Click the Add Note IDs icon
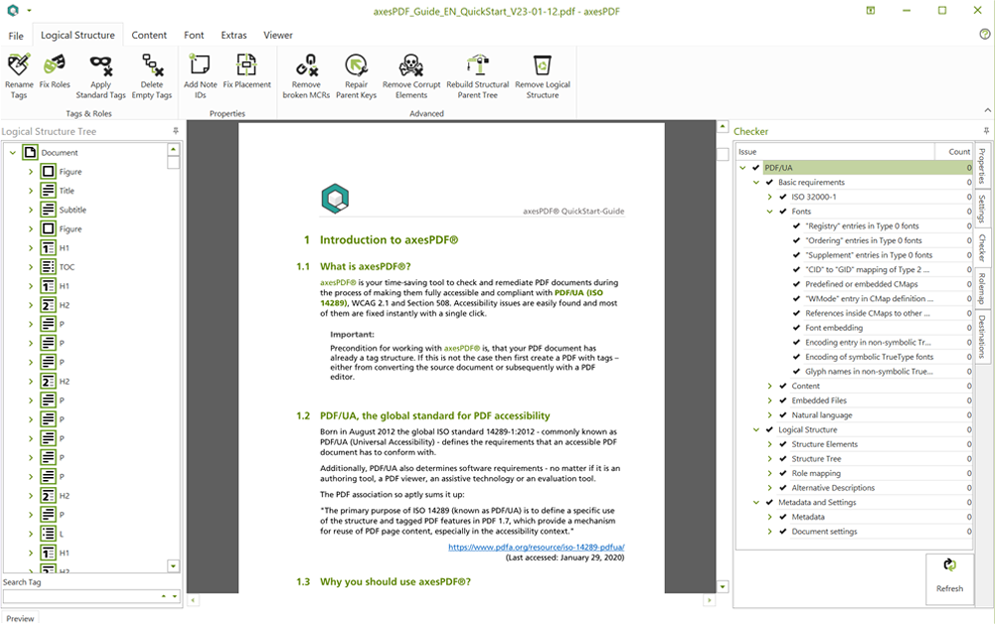The height and width of the screenshot is (624, 995). point(200,66)
